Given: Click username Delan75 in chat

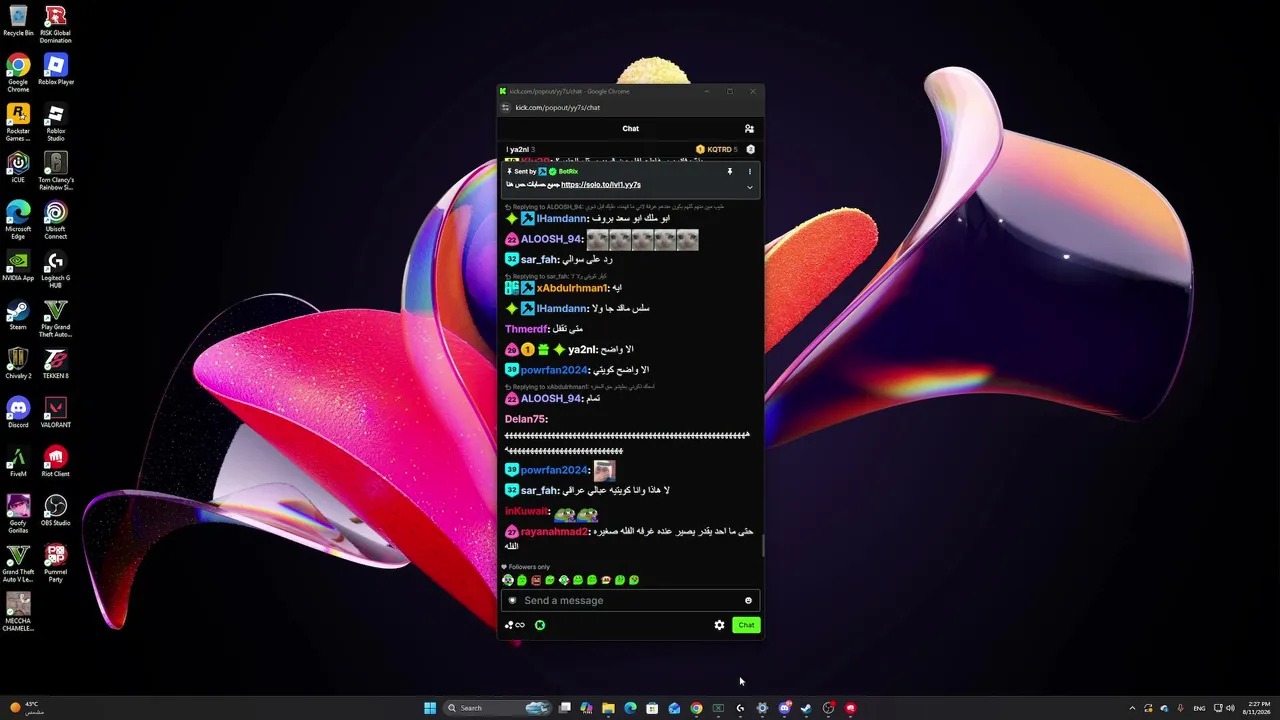Looking at the screenshot, I should (525, 419).
